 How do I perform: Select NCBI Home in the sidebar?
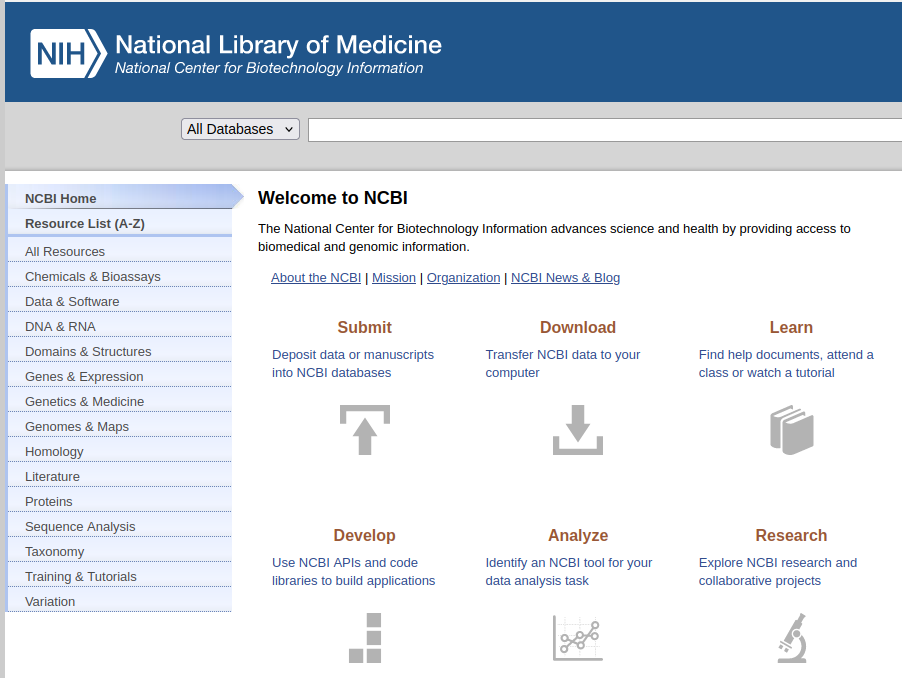[61, 198]
